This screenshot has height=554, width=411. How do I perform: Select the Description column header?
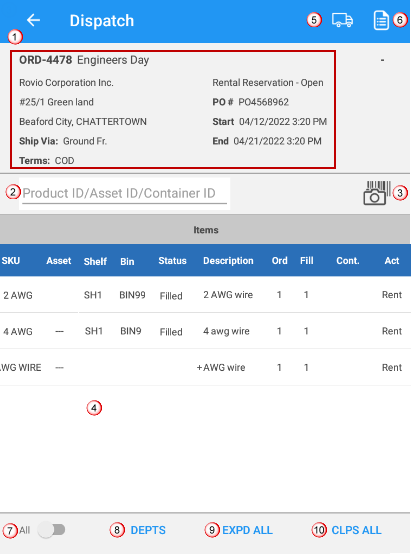point(228,261)
